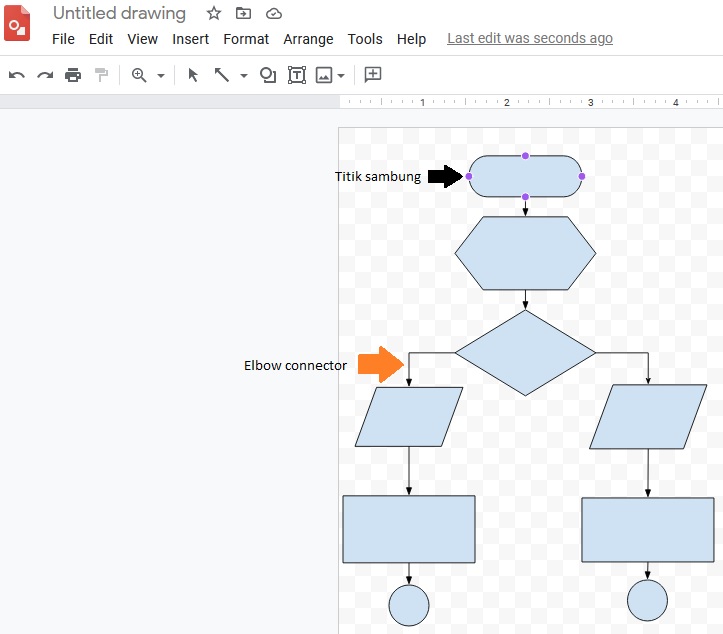723x634 pixels.
Task: Open the Insert menu
Action: [x=190, y=39]
